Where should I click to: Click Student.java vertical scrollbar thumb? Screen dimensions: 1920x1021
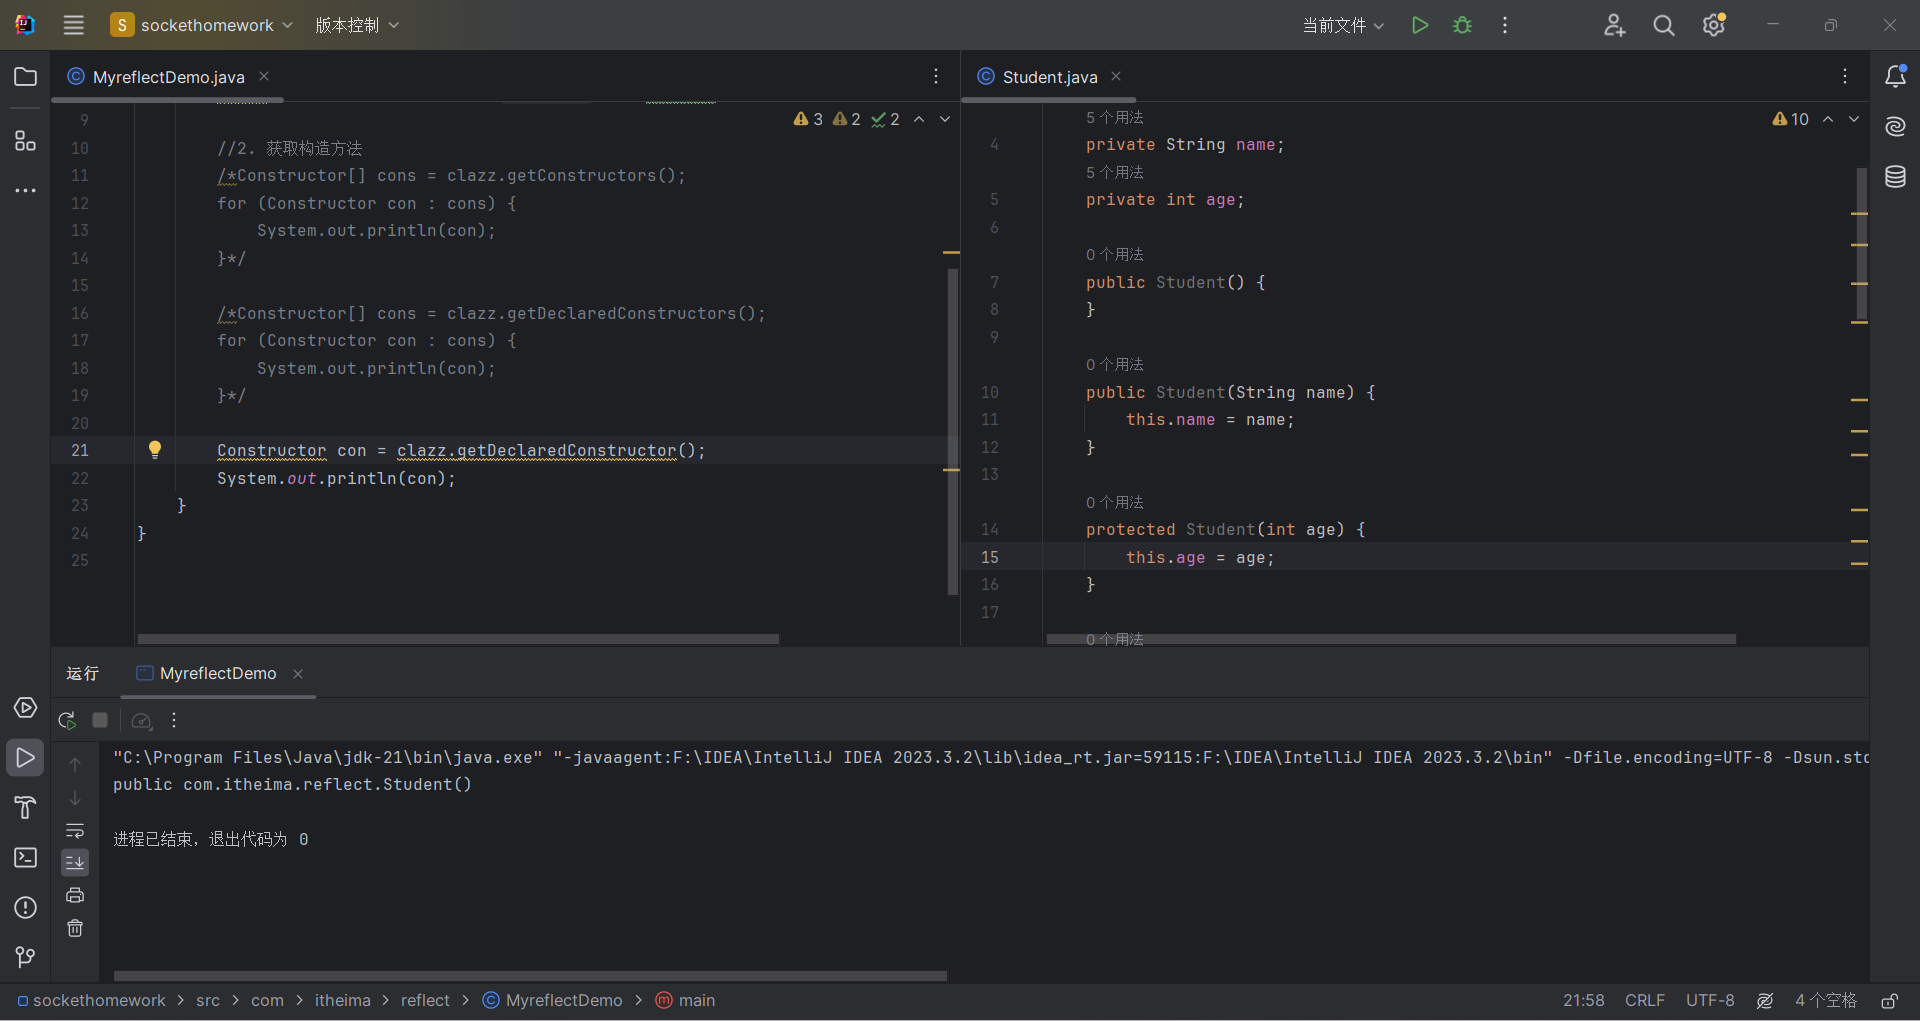click(1862, 243)
